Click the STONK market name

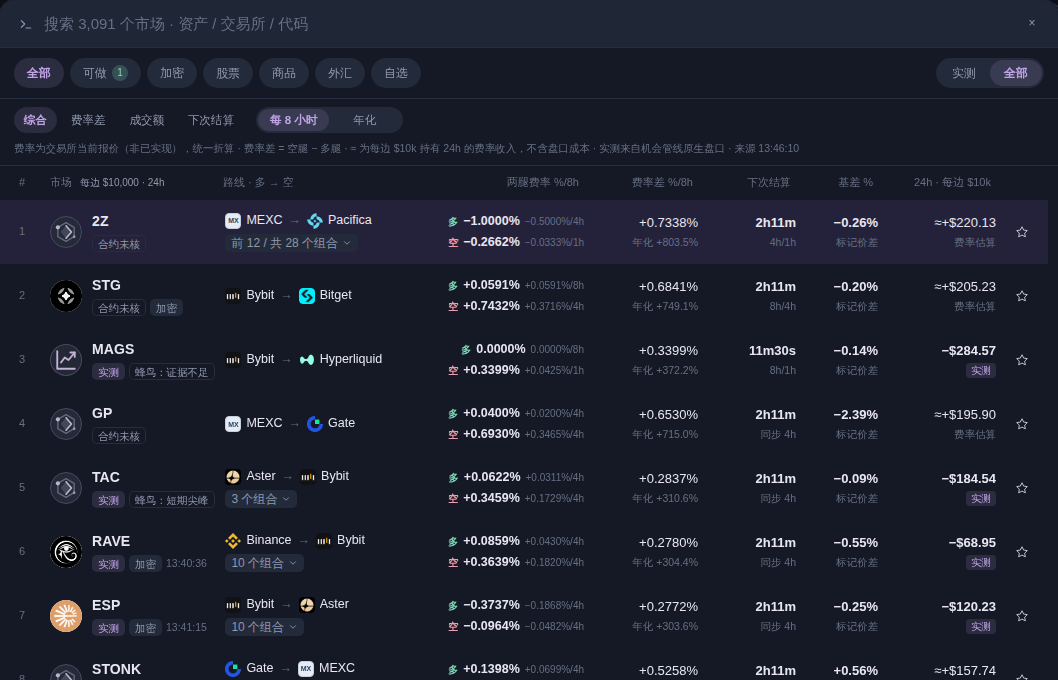(x=116, y=669)
